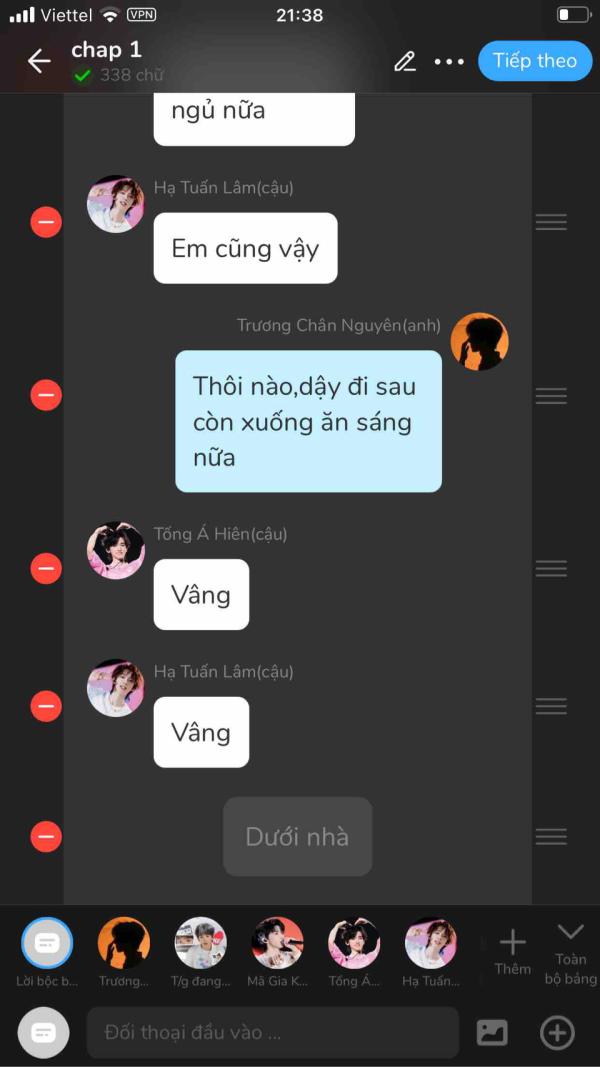
Task: Click the Đối thoại đầu vào text field
Action: tap(273, 1032)
